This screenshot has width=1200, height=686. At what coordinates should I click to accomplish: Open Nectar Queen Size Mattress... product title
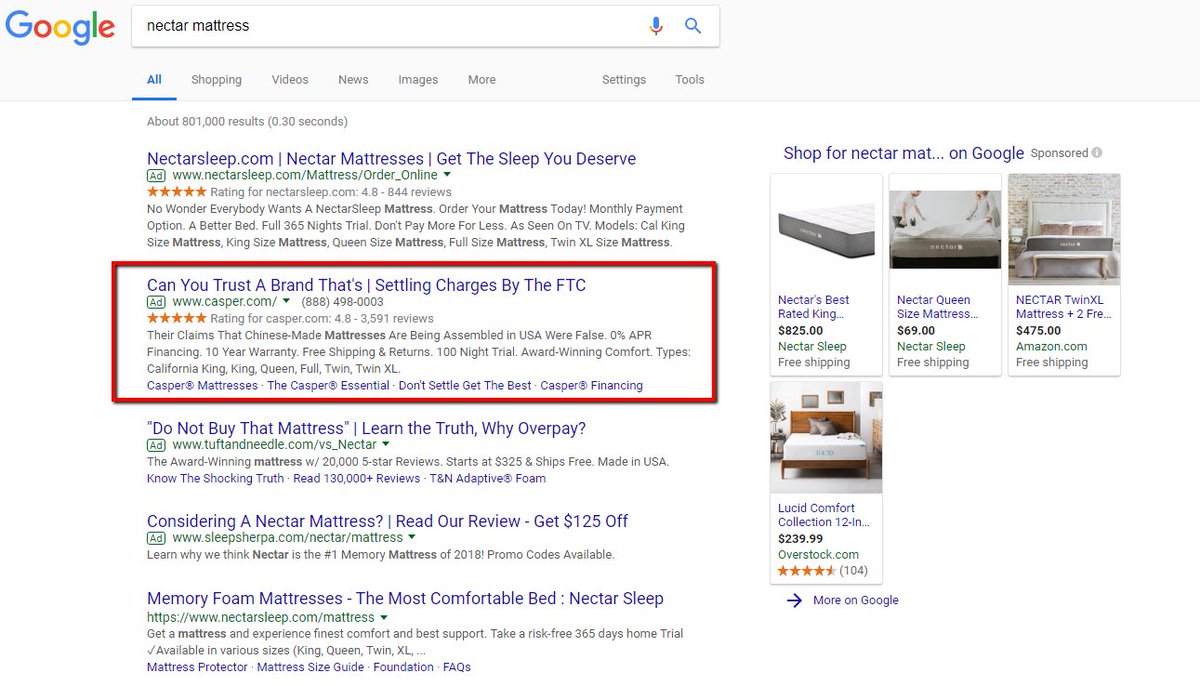point(937,307)
